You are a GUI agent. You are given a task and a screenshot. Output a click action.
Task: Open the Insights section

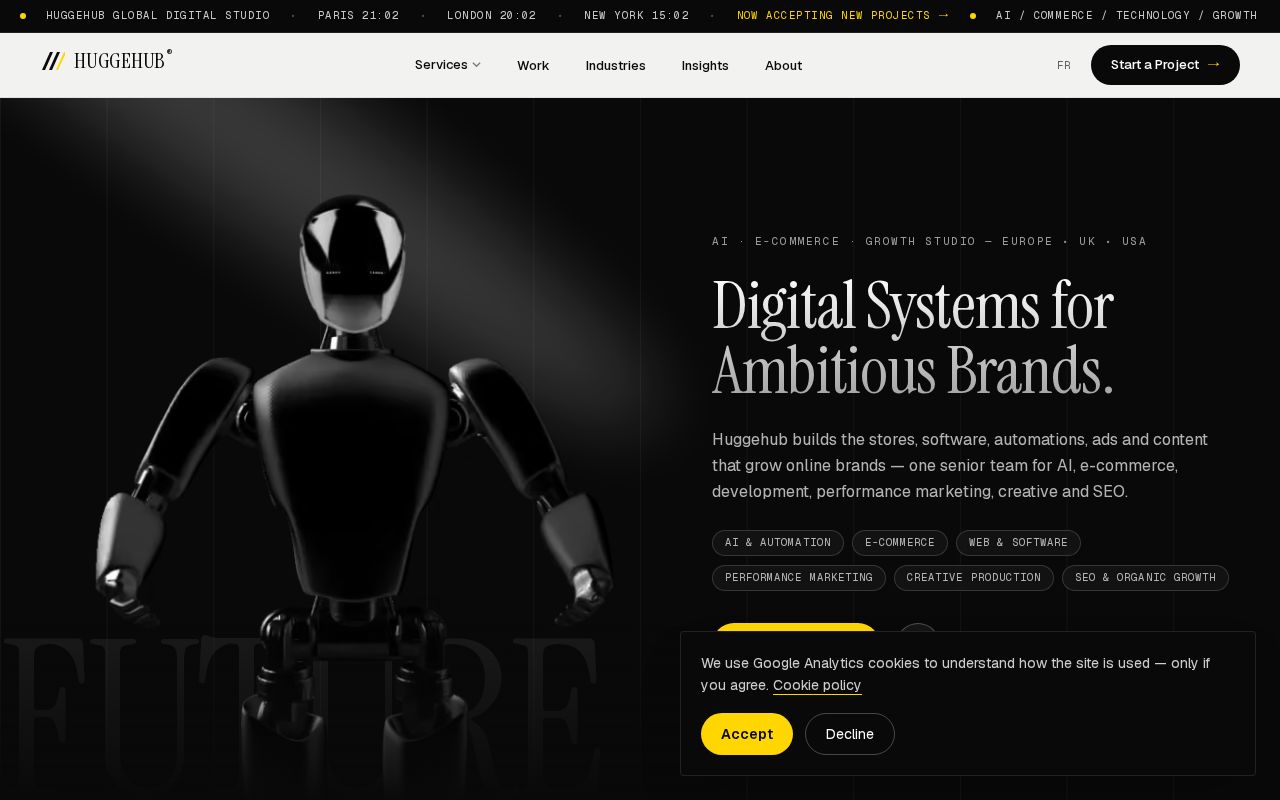[x=705, y=65]
